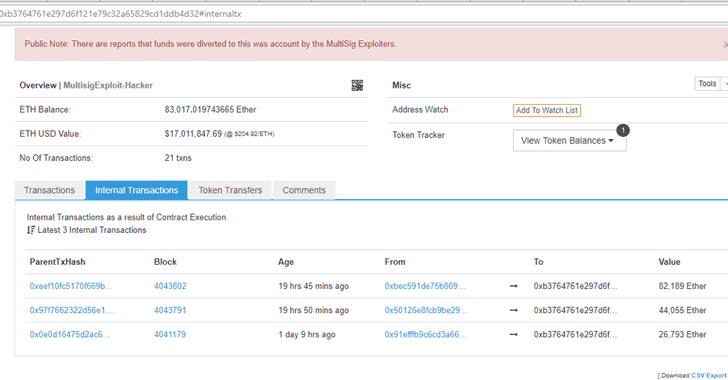Click the token count badge showing 1
This screenshot has width=728, height=380.
tap(623, 131)
